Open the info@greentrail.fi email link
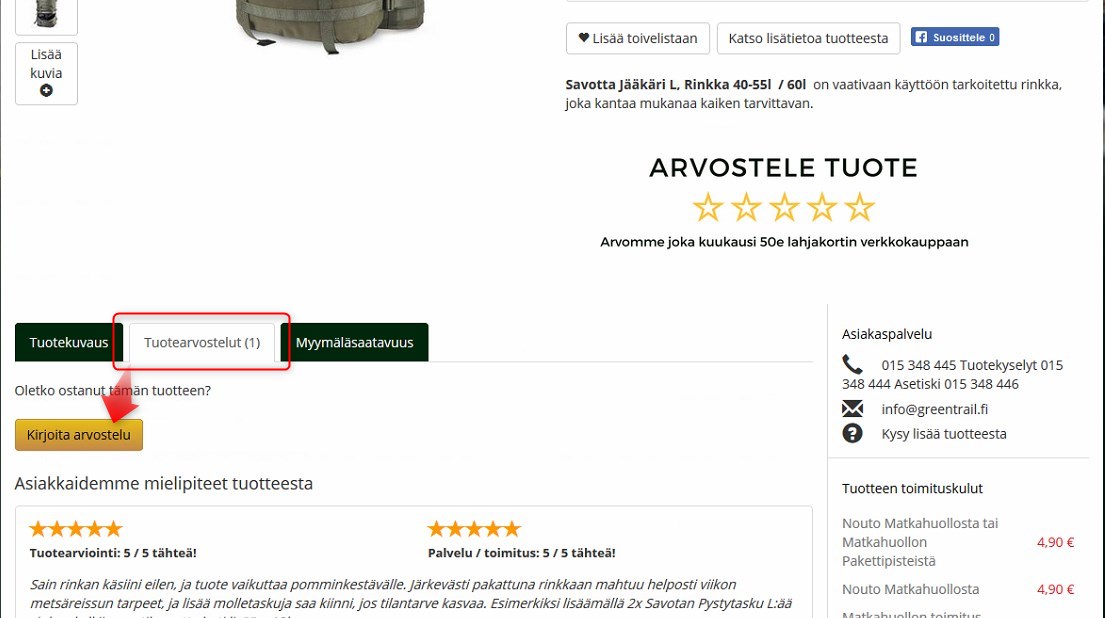This screenshot has width=1105, height=618. pos(934,409)
